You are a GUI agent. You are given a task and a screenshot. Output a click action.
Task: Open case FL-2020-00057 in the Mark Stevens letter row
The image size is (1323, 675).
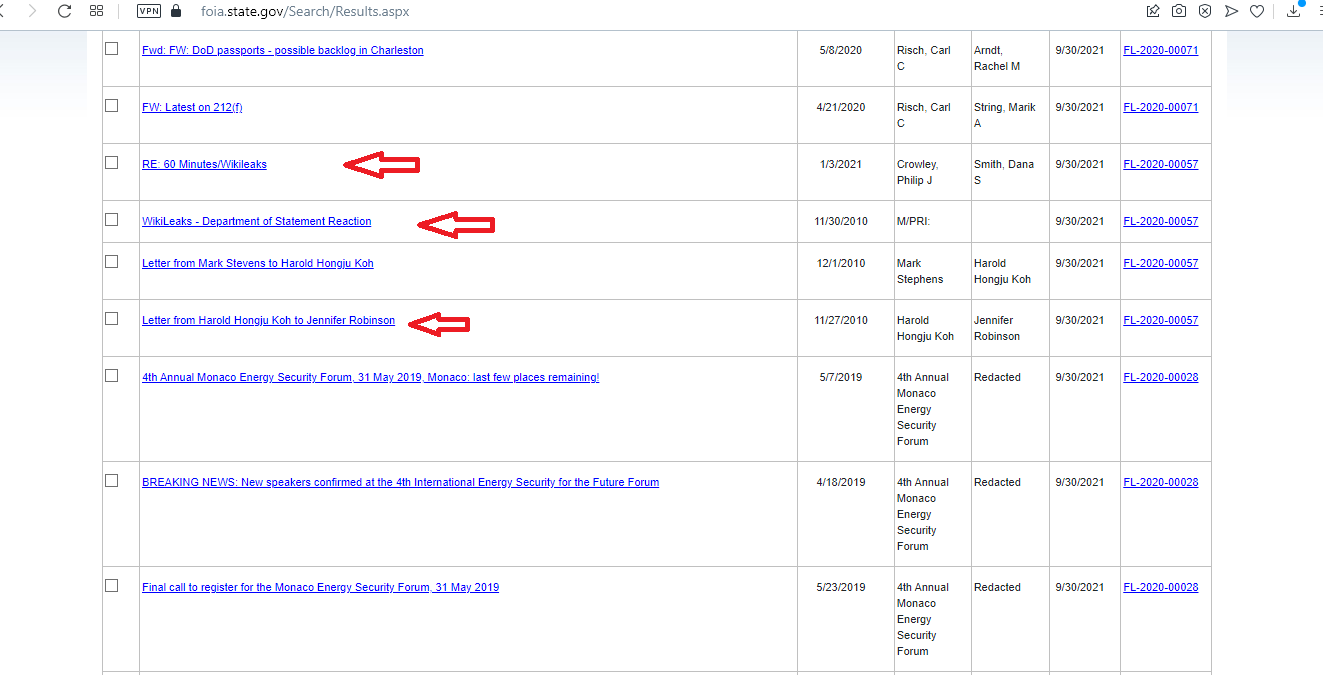tap(1161, 263)
